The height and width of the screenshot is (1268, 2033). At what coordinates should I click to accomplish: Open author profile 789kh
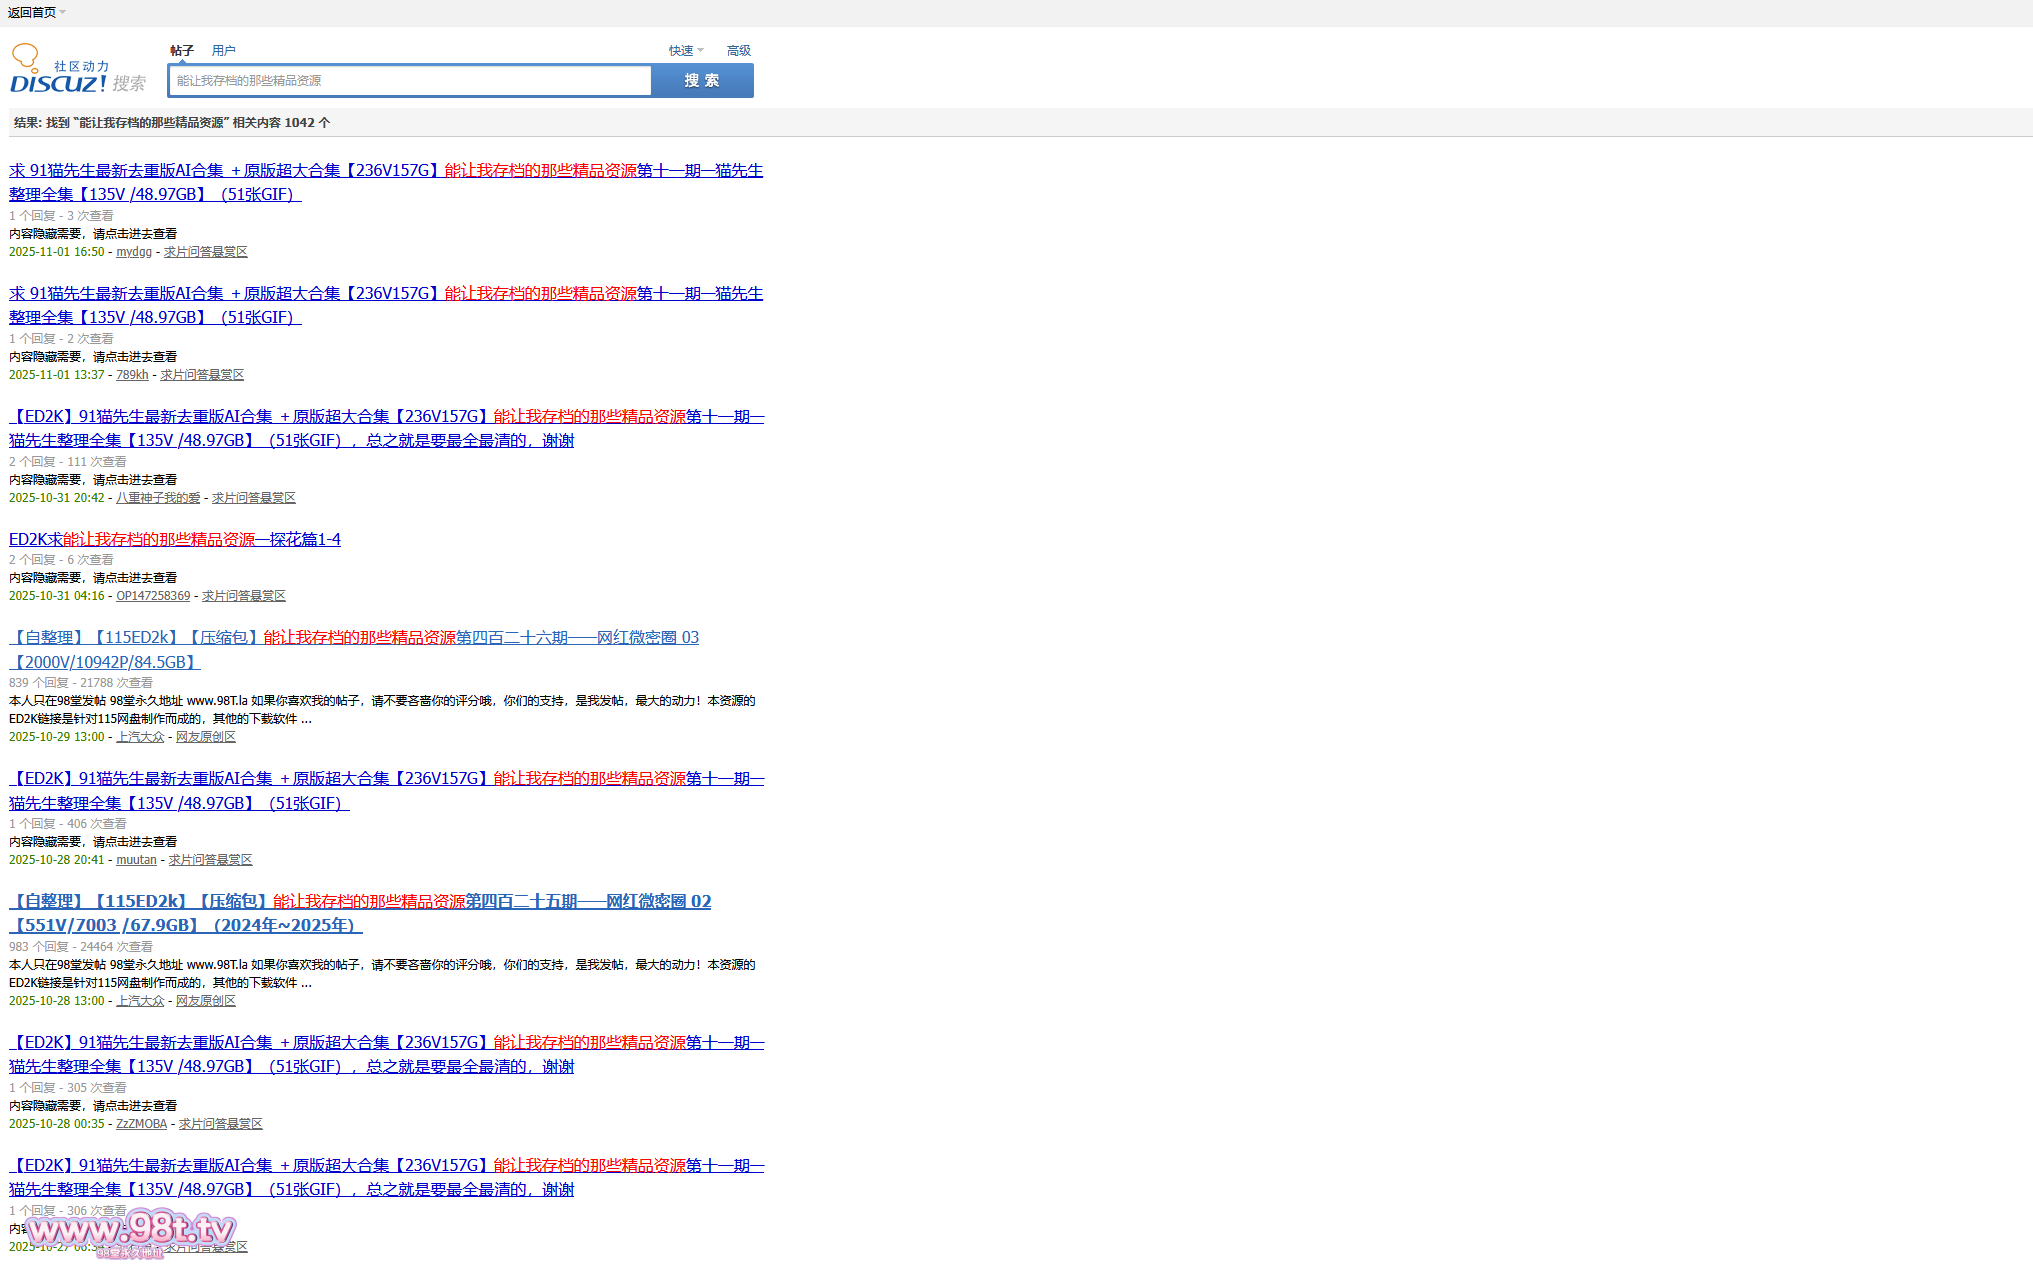[131, 375]
